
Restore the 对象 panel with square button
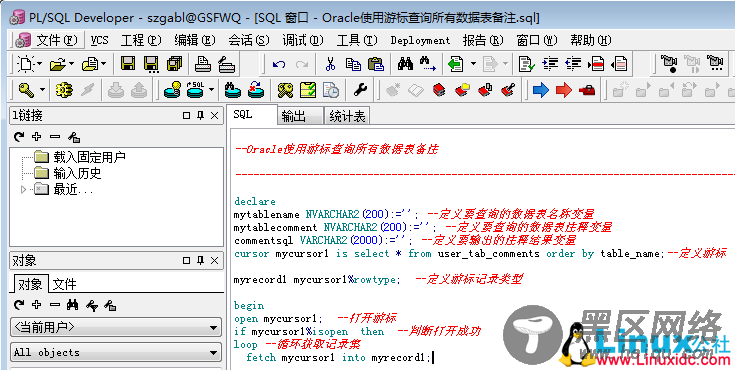coord(187,260)
